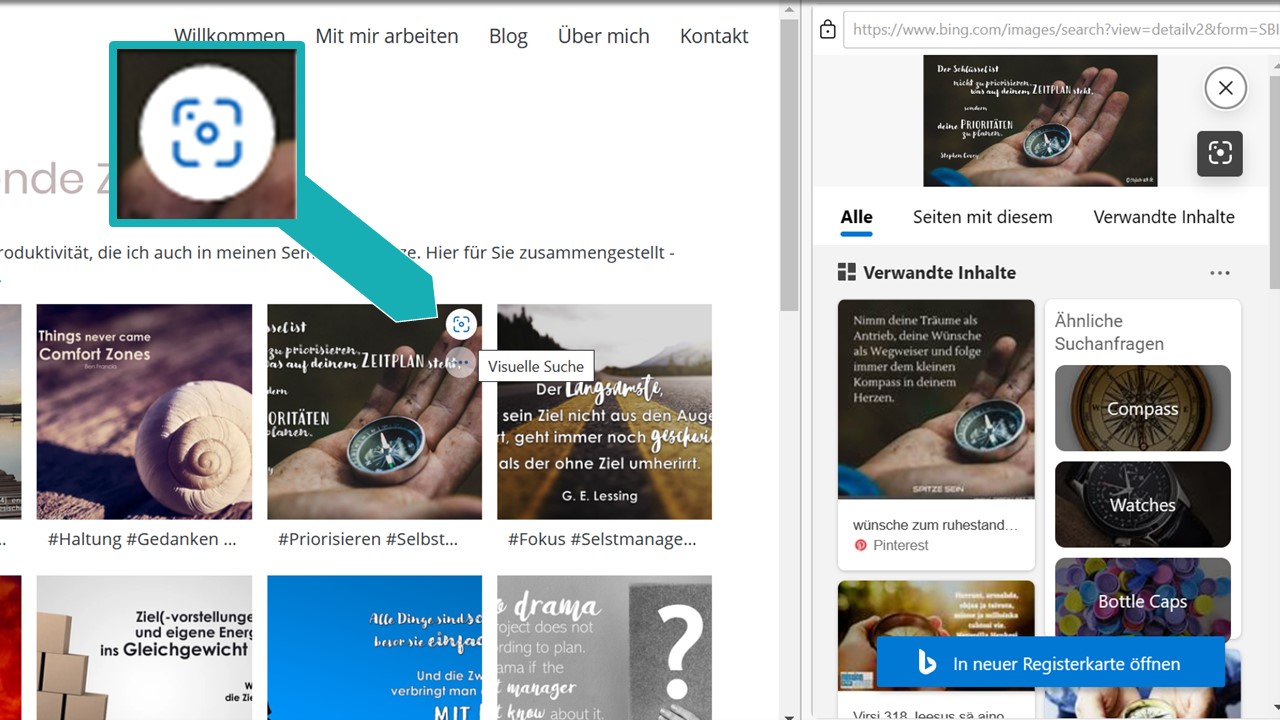This screenshot has height=720, width=1280.
Task: Open the Compass related search
Action: pyautogui.click(x=1142, y=408)
